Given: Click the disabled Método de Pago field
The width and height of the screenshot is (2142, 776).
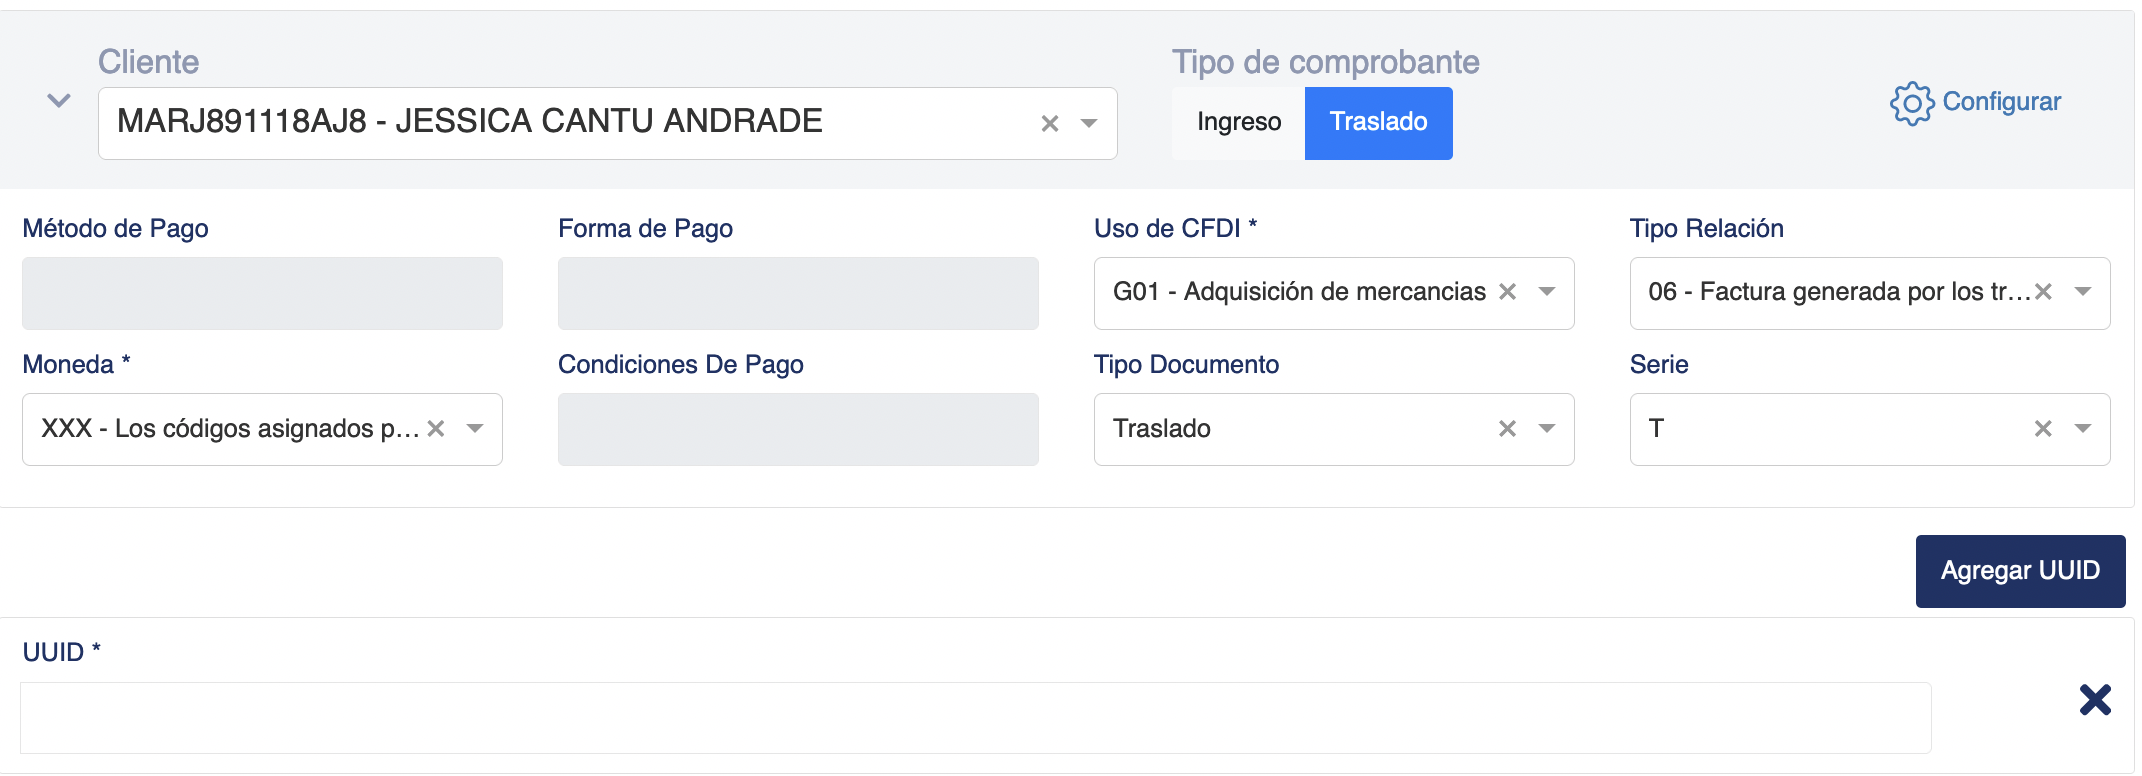Looking at the screenshot, I should (x=262, y=293).
